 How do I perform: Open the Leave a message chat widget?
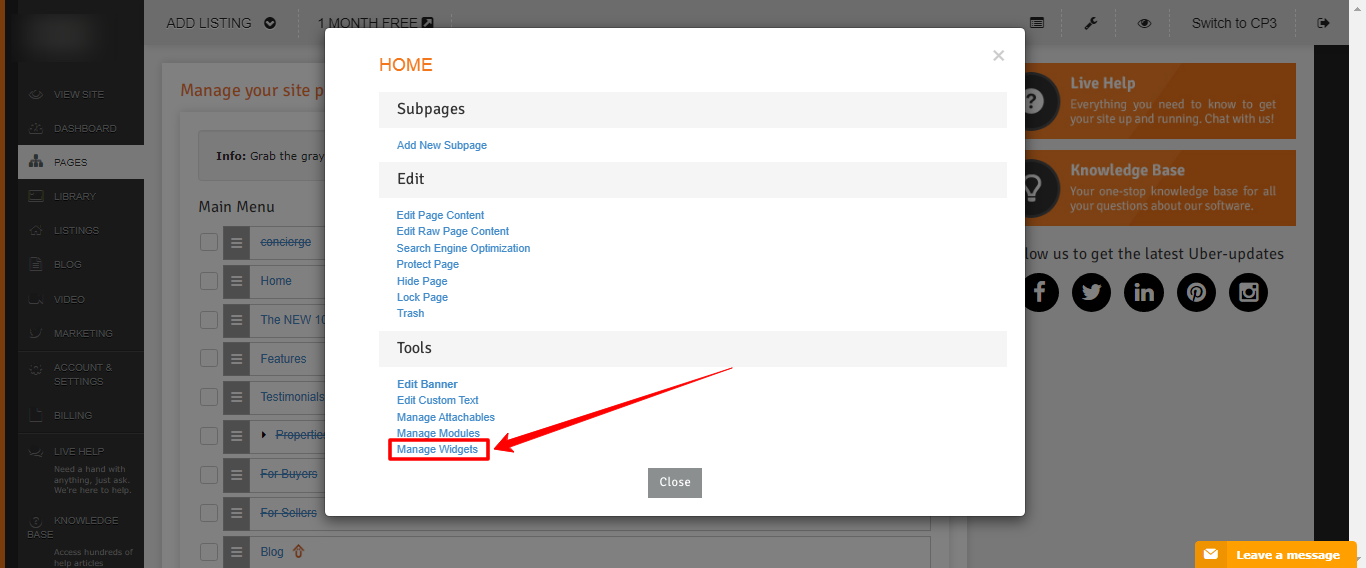(x=1276, y=555)
